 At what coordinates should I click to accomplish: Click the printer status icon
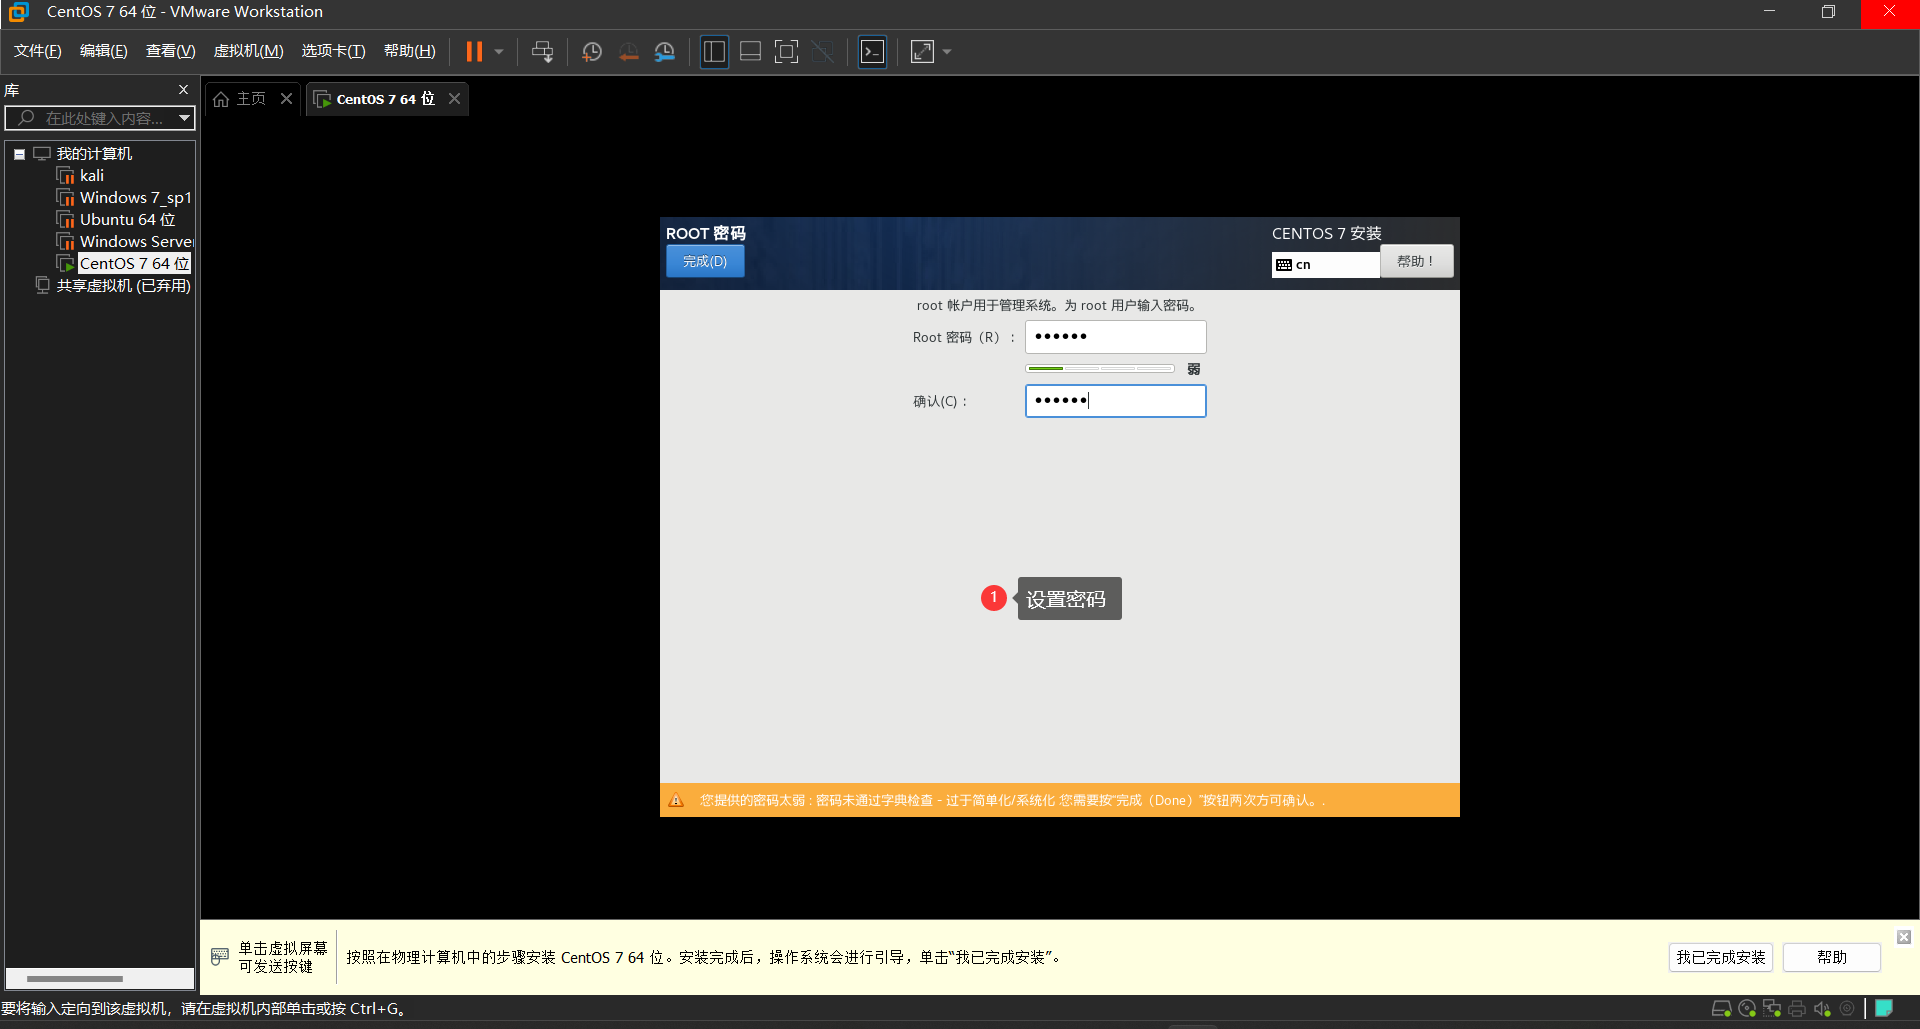[1797, 1009]
